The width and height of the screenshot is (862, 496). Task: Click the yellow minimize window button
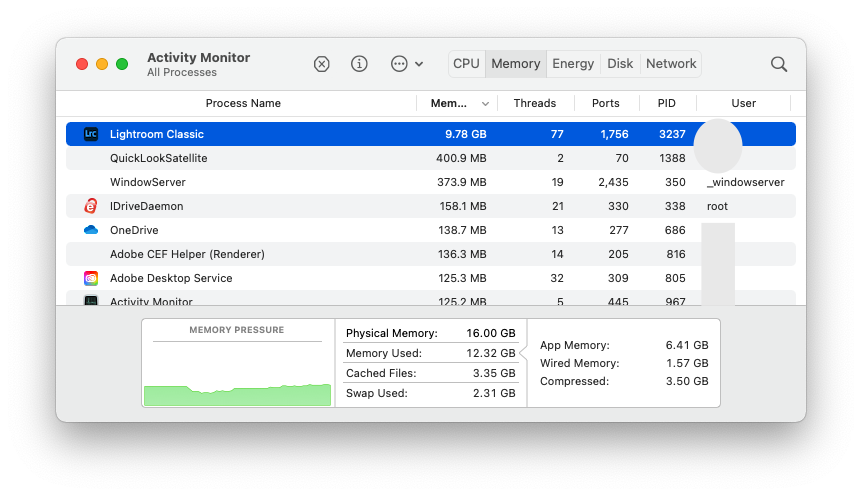pos(102,64)
